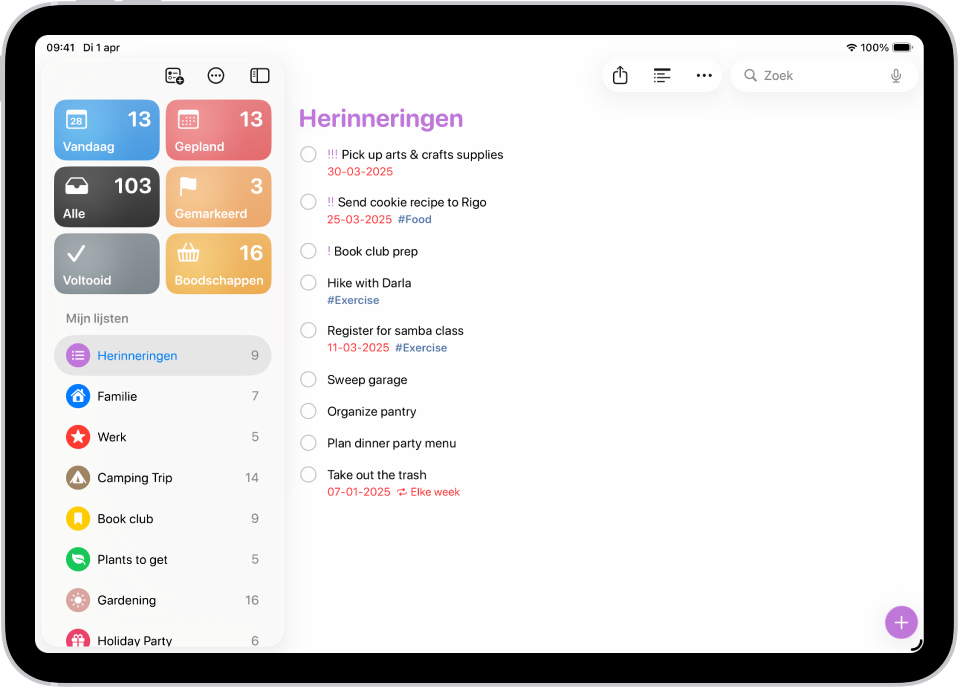Tap the Share icon above the list
The width and height of the screenshot is (960, 692).
click(620, 75)
